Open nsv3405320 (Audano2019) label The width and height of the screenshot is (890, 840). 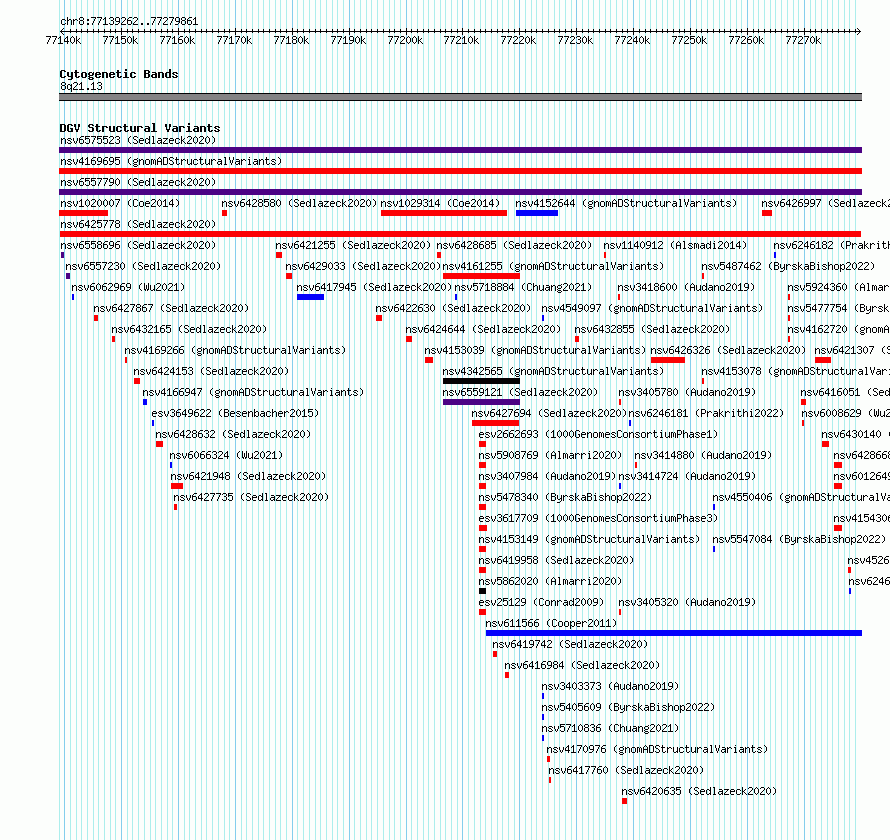pos(687,602)
